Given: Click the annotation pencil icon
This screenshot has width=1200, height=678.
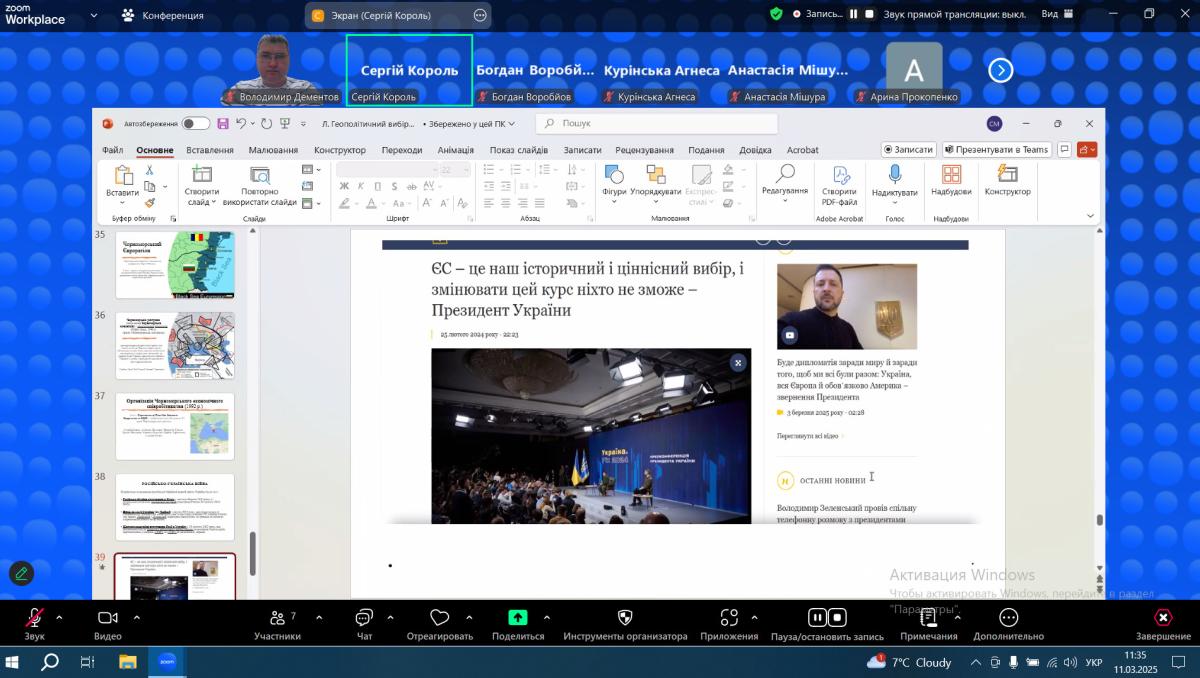Looking at the screenshot, I should coord(21,574).
